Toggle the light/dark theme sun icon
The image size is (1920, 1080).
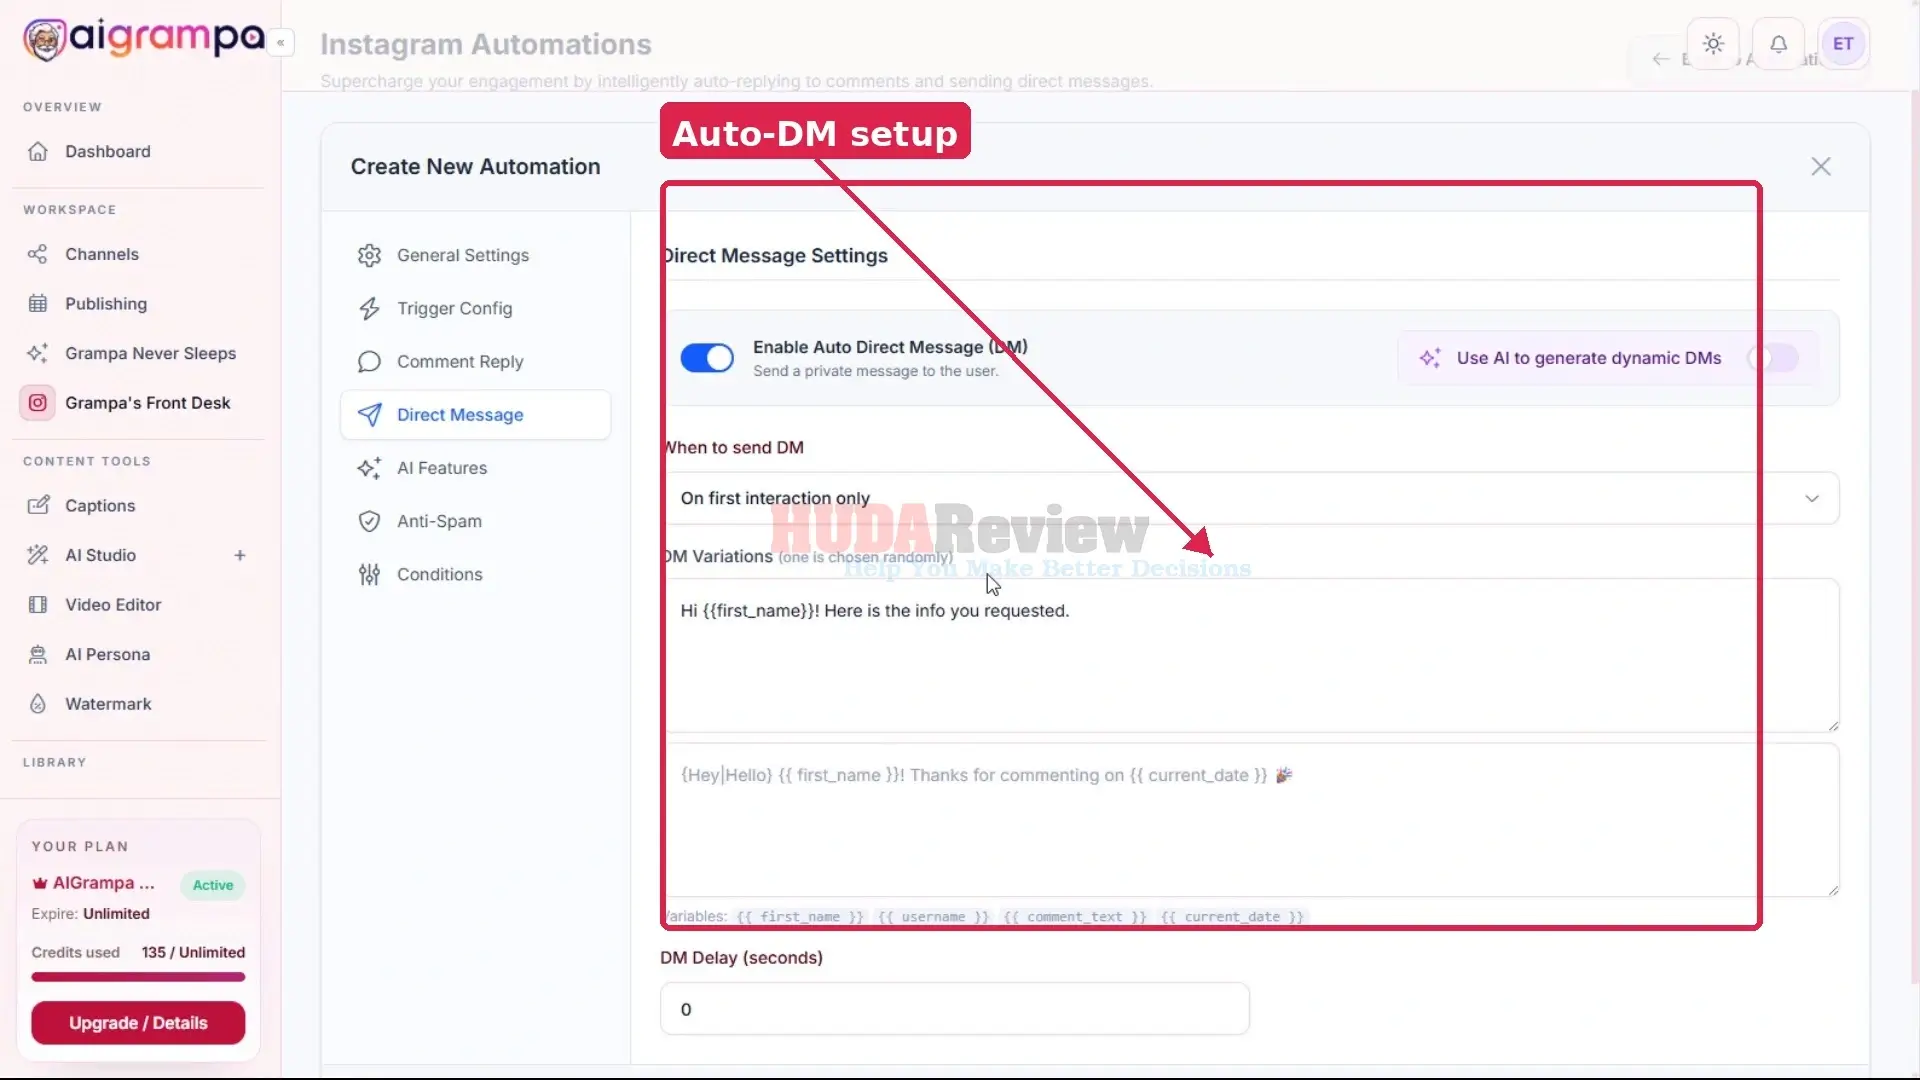(1713, 44)
